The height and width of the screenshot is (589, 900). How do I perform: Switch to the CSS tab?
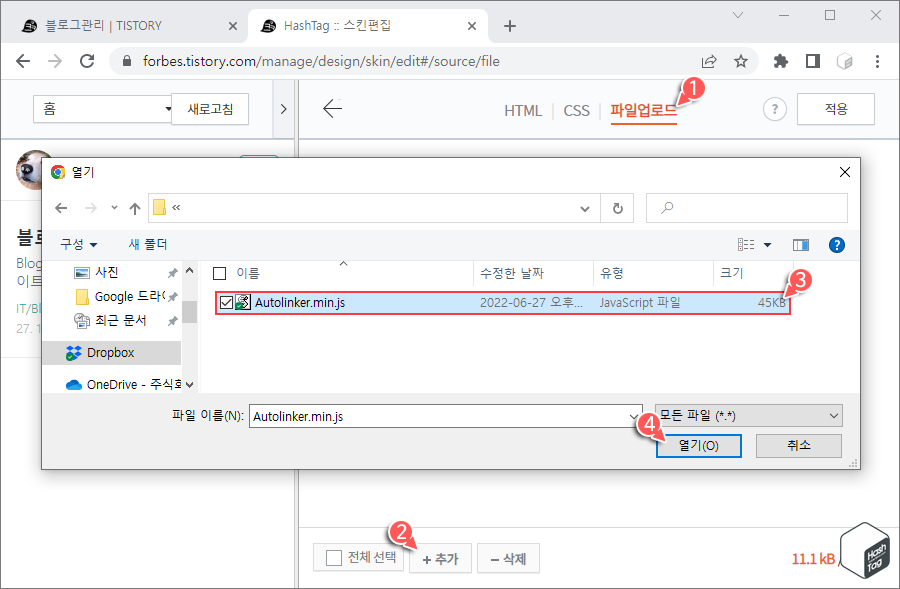tap(576, 111)
